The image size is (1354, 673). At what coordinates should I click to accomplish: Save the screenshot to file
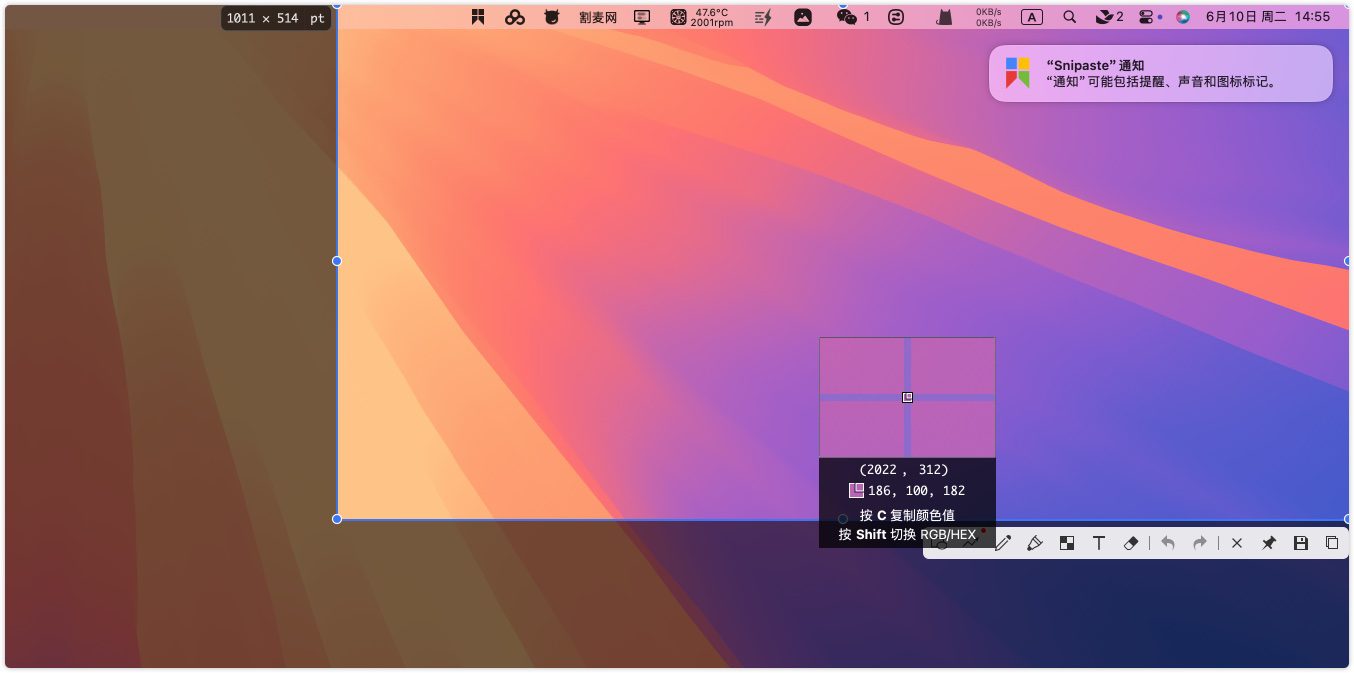coord(1300,543)
